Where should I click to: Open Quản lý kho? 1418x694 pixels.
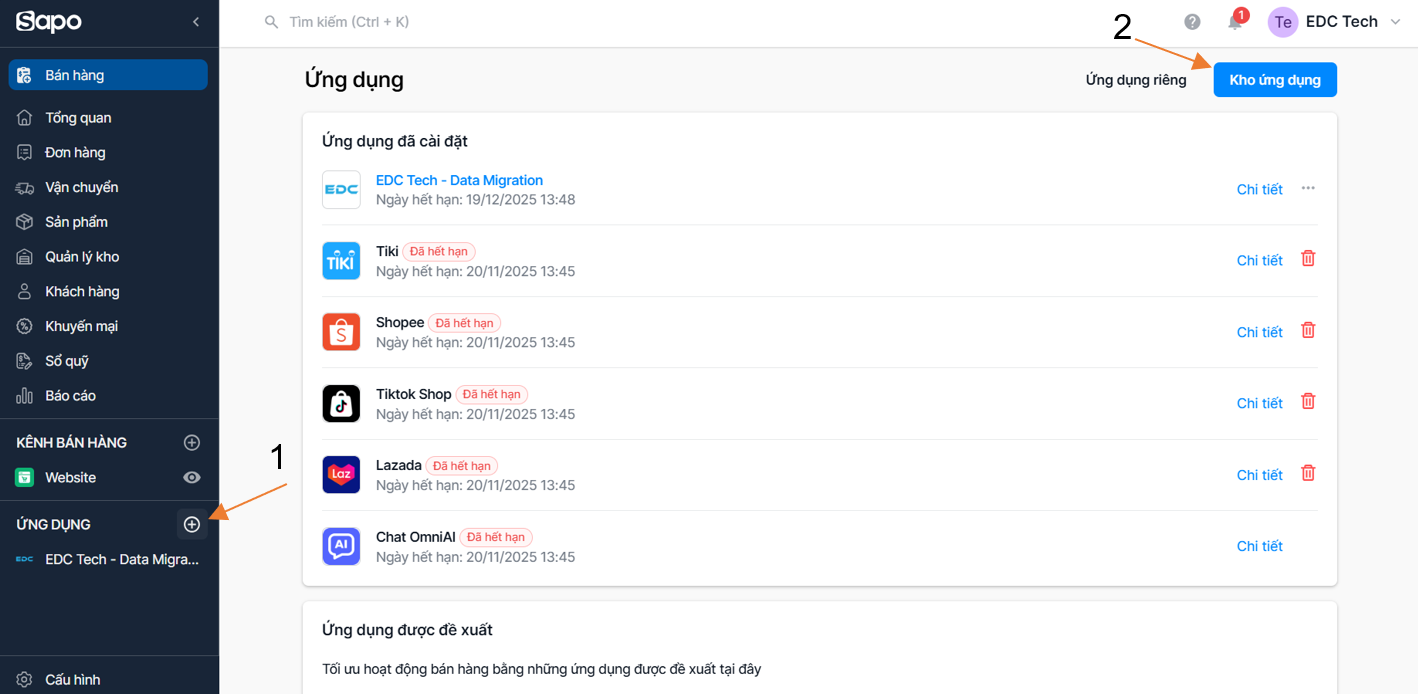click(82, 257)
